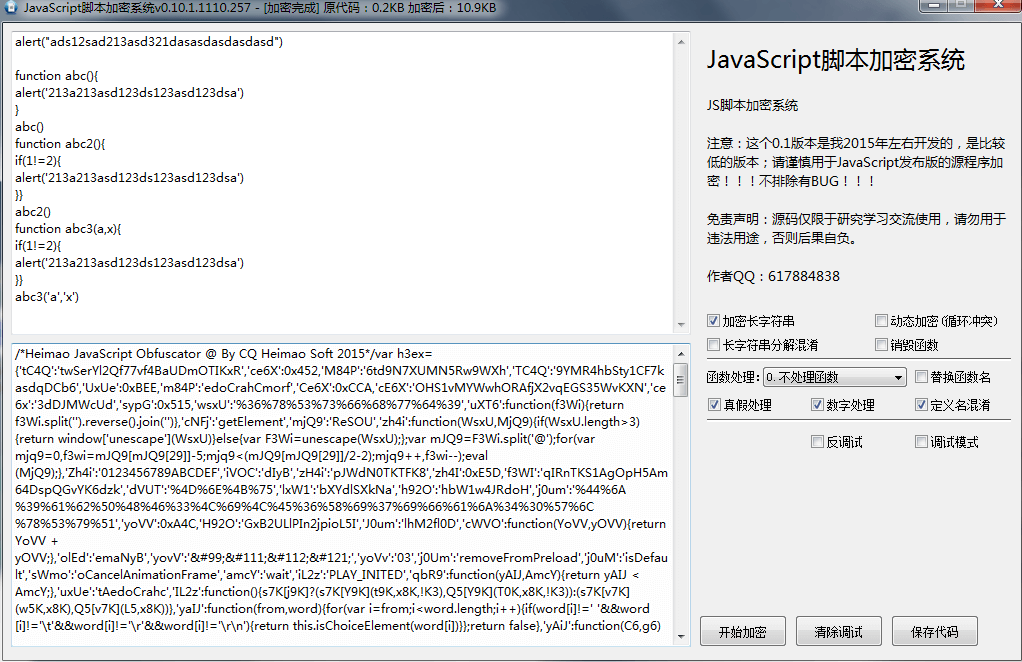Click the 开始加密 button
Screen dimensions: 1022x662
(742, 631)
